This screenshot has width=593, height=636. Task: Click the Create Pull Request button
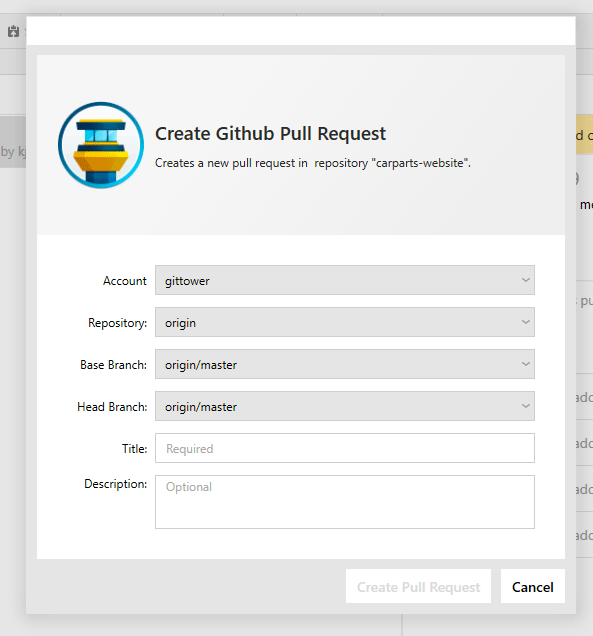[x=418, y=587]
